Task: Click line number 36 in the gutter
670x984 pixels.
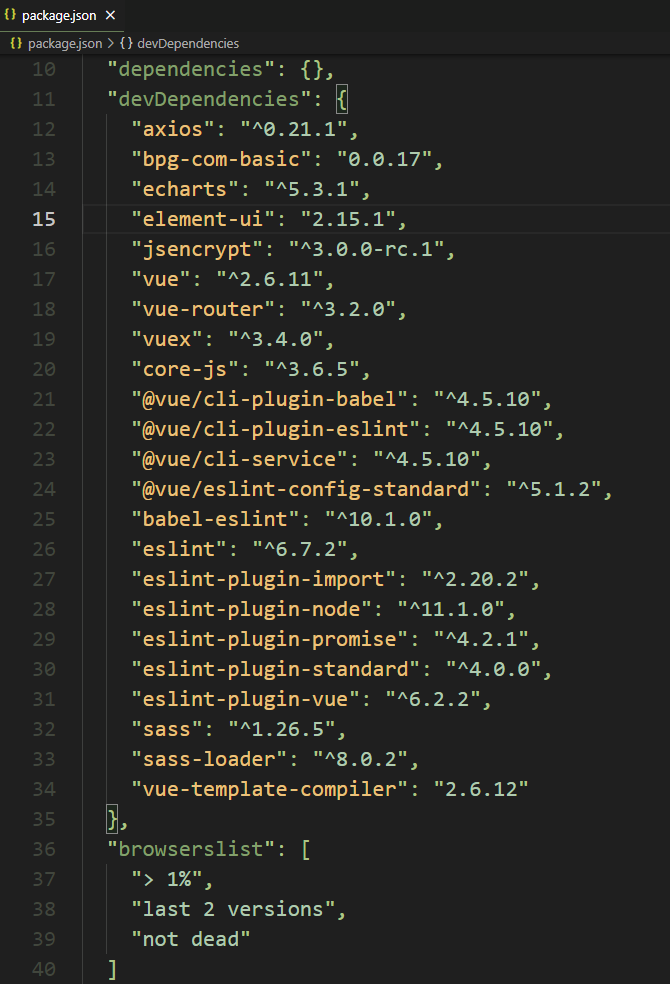Action: pos(44,849)
